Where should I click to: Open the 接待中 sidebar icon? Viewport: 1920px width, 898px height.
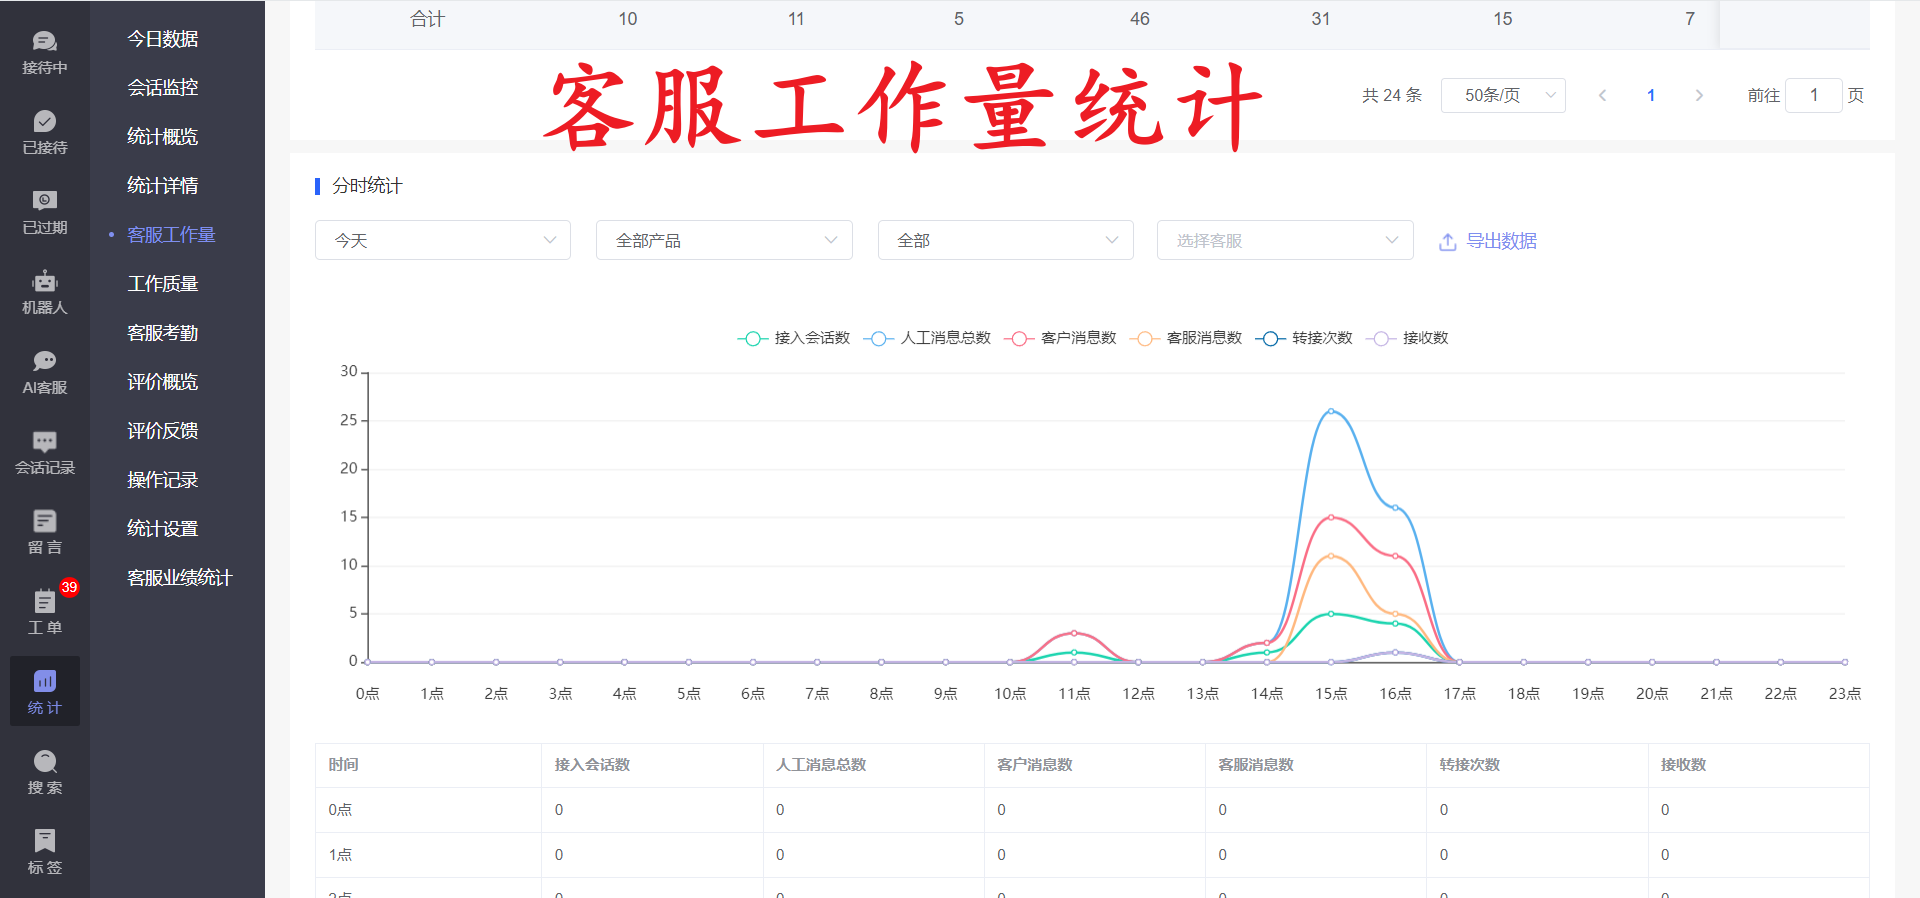click(44, 52)
